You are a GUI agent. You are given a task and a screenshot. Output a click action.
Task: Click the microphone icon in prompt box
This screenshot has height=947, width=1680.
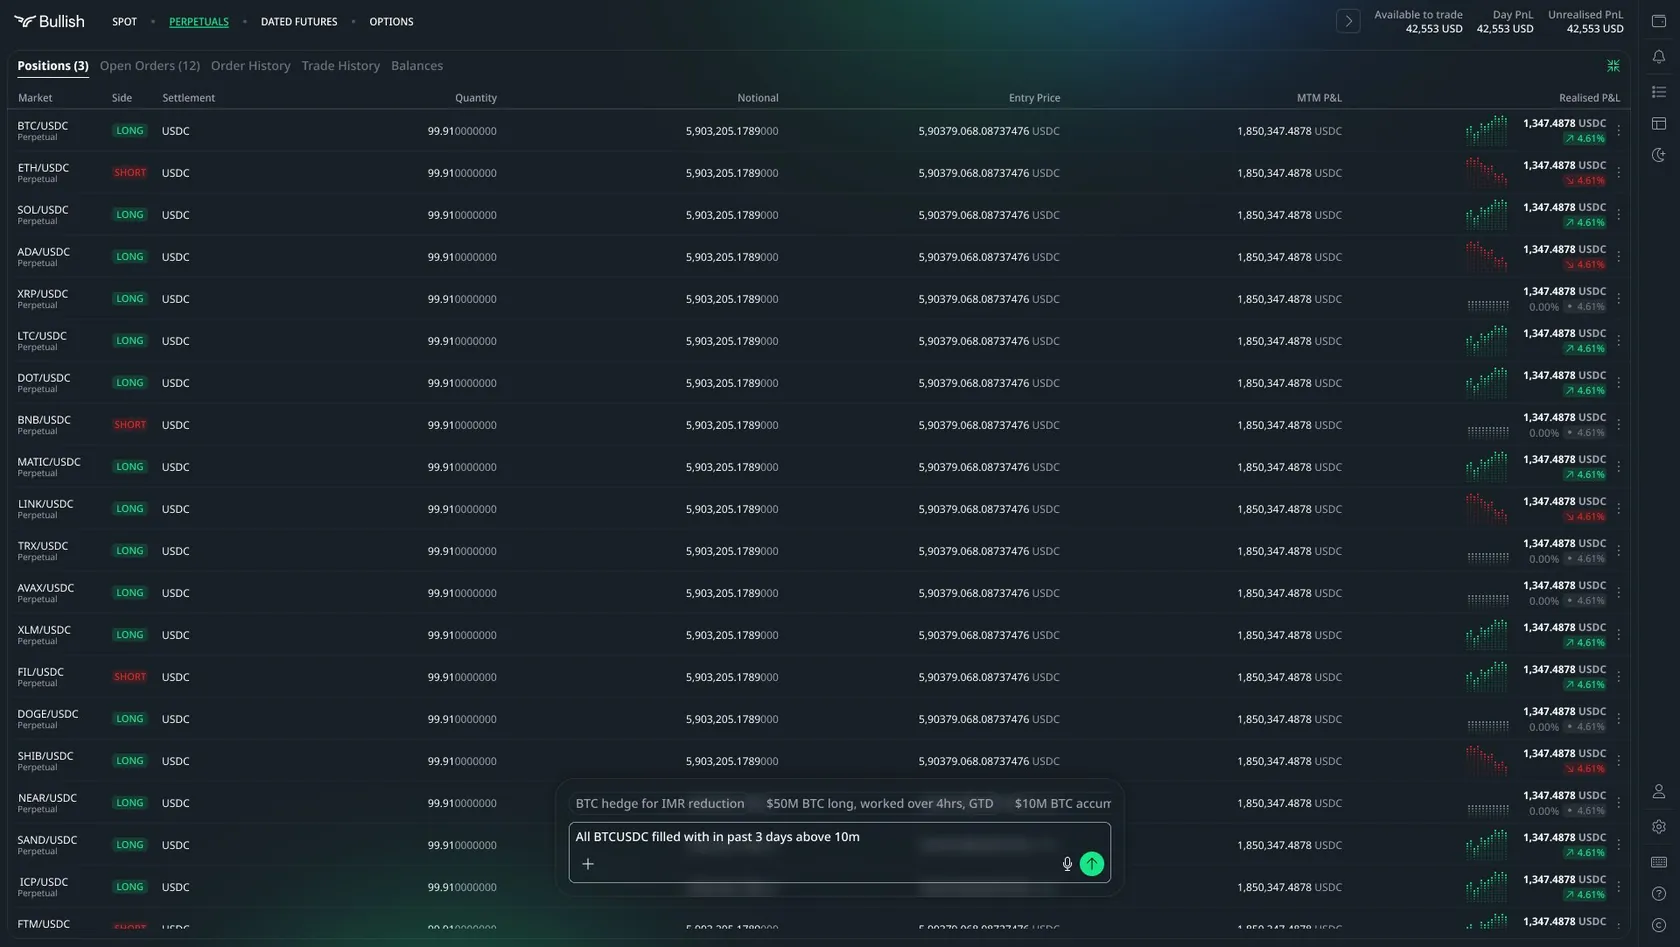point(1067,864)
